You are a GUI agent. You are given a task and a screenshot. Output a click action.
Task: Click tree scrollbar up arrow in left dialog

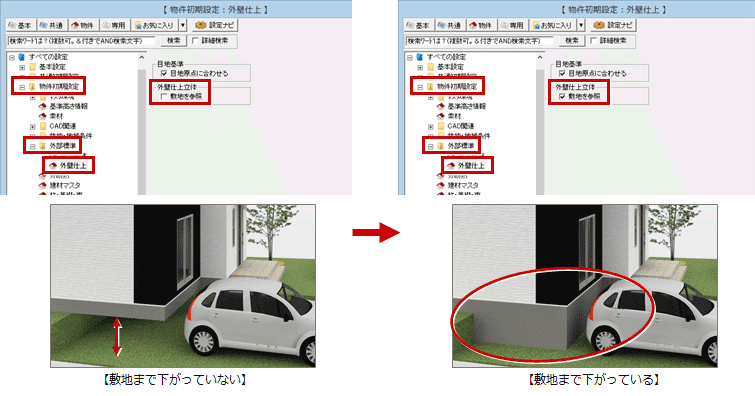(142, 57)
